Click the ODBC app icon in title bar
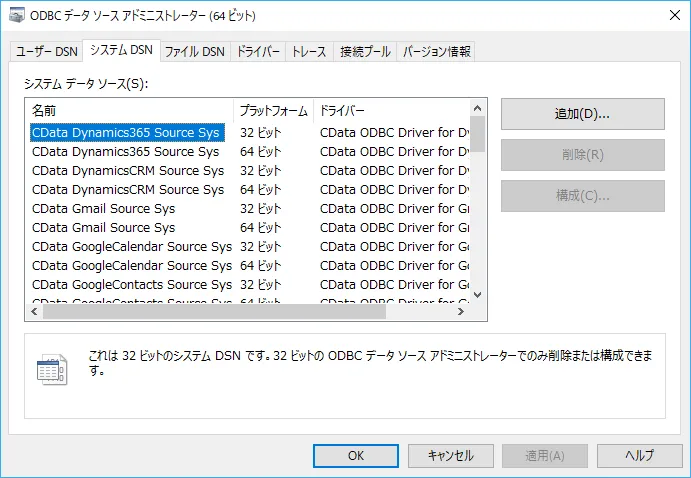This screenshot has height=478, width=691. click(x=17, y=16)
